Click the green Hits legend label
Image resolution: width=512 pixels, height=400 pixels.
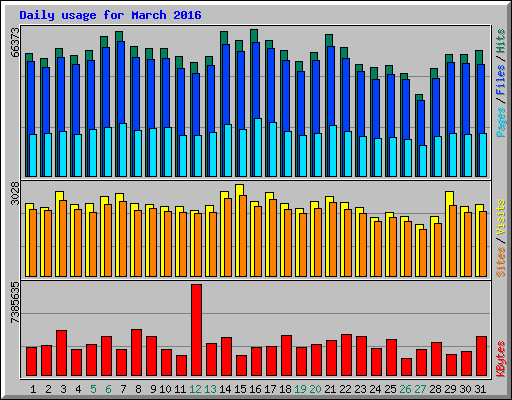501,41
